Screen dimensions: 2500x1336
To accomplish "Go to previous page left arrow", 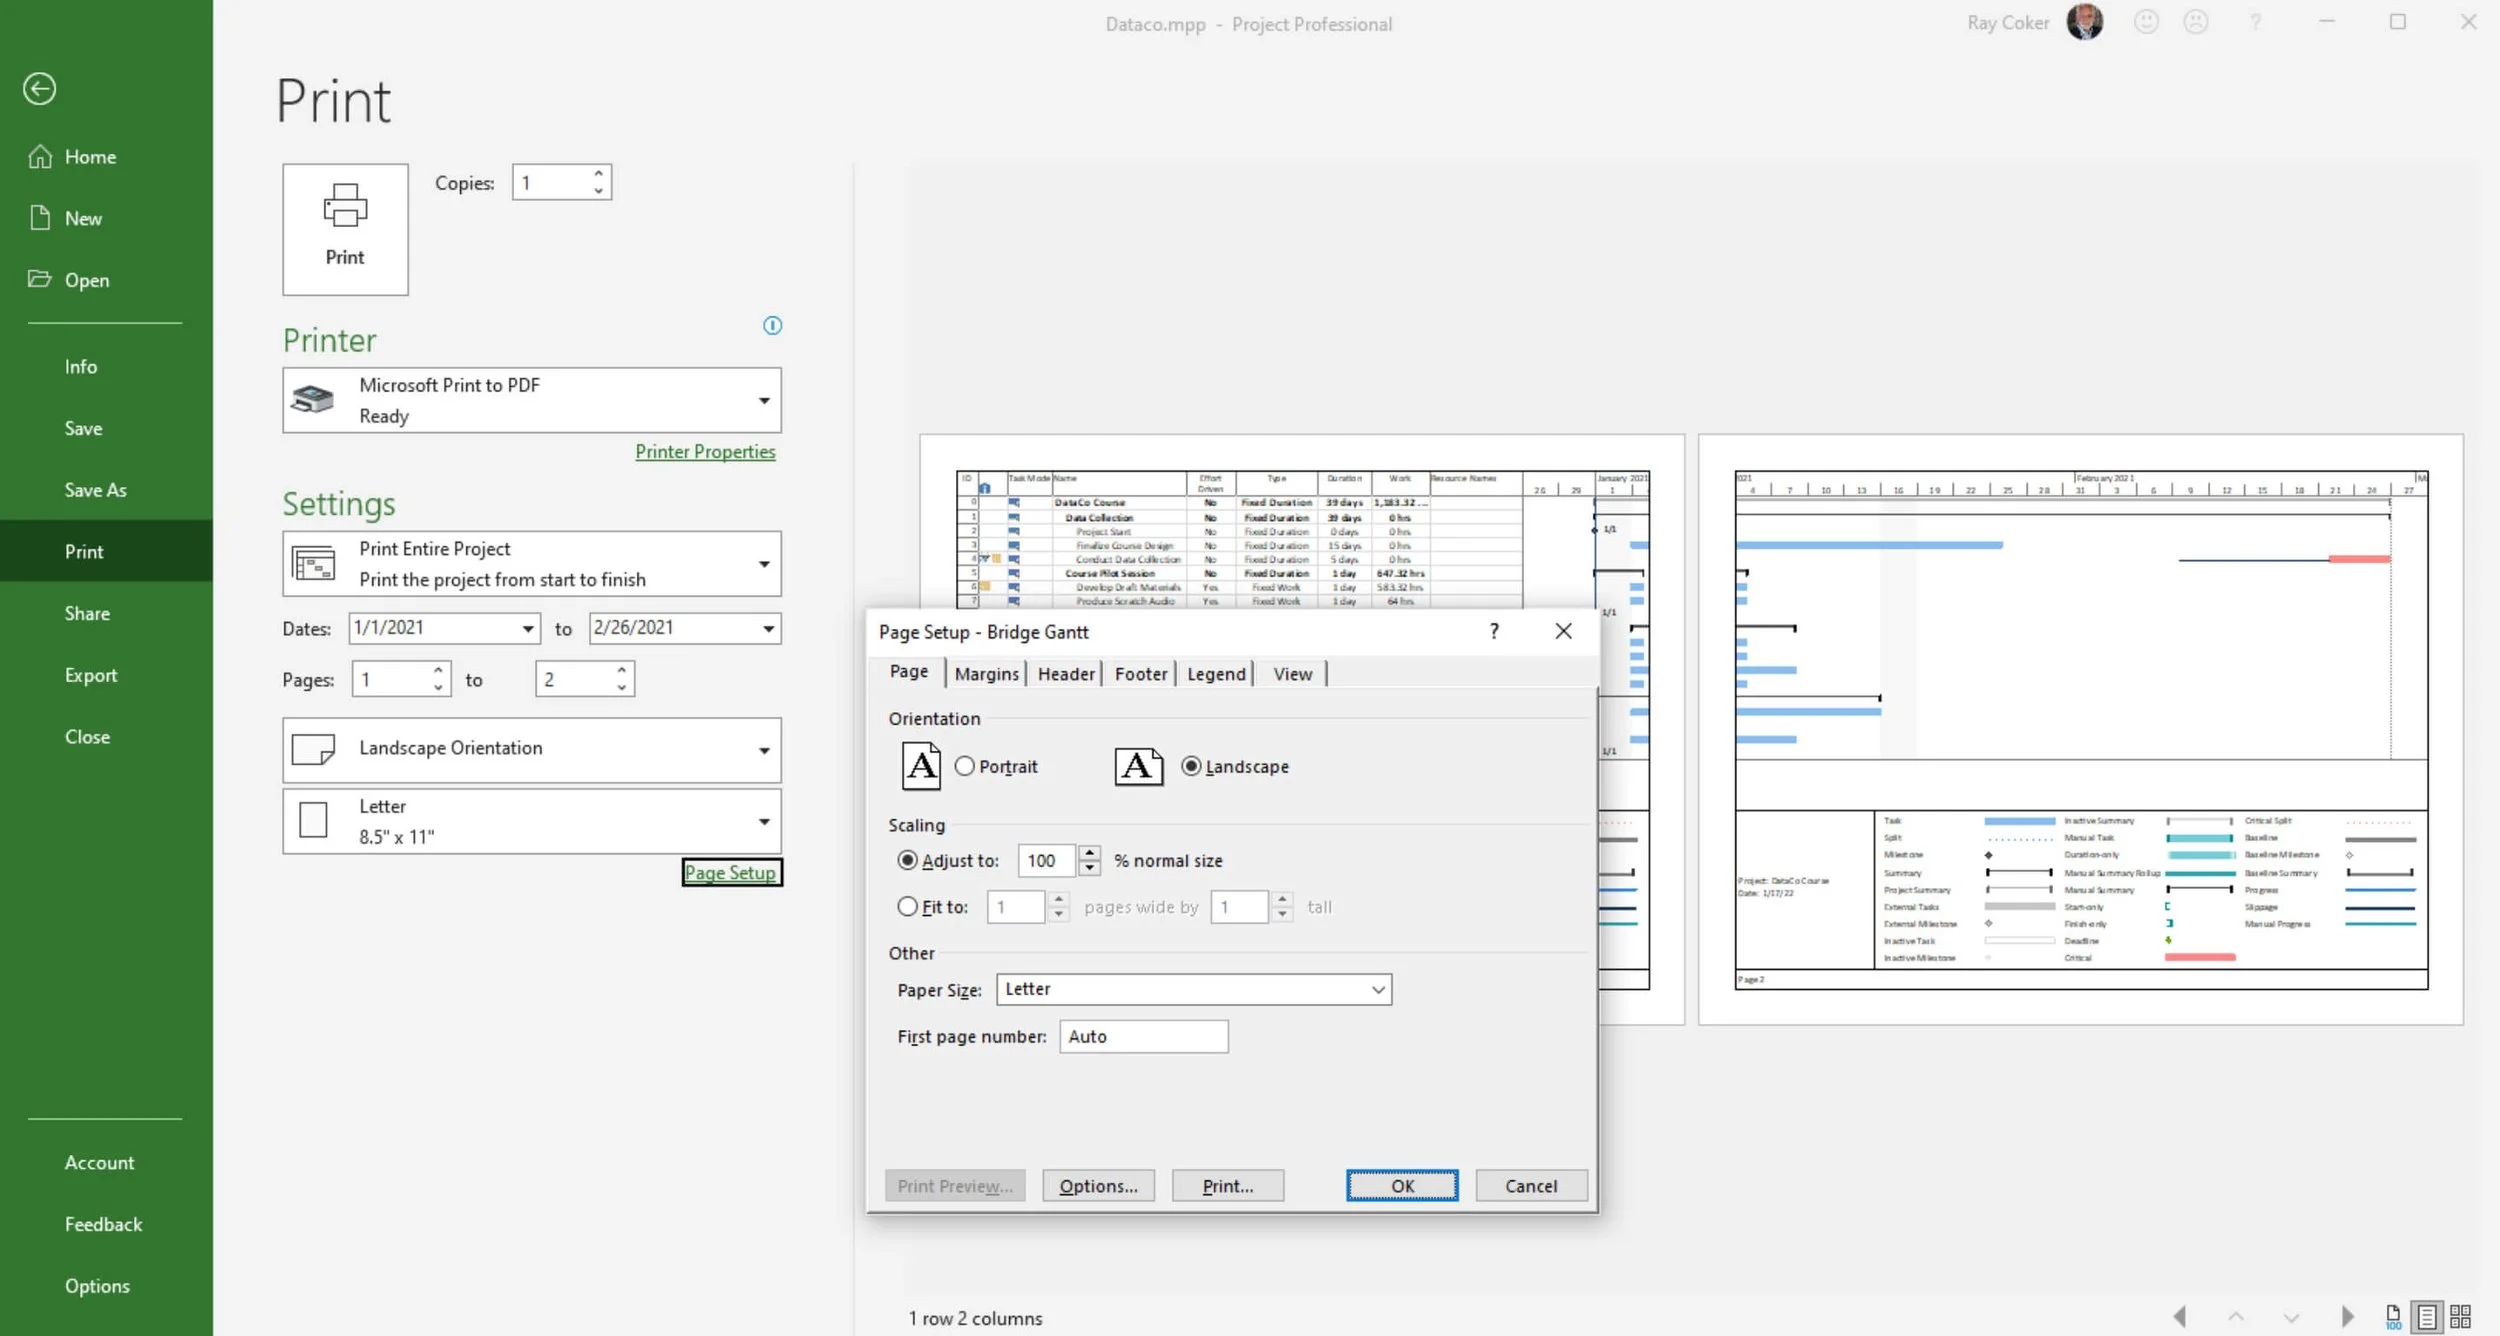I will [x=2180, y=1316].
